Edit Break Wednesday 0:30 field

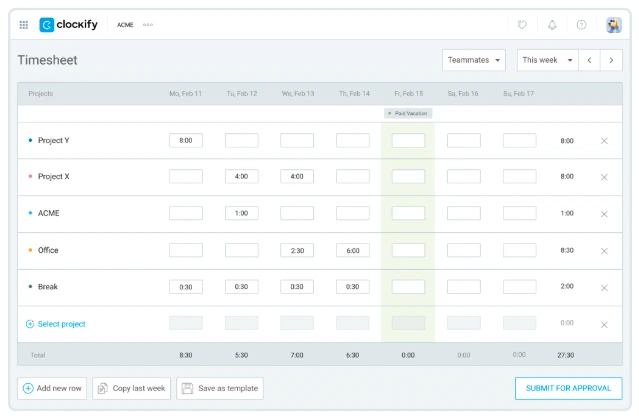[x=297, y=287]
